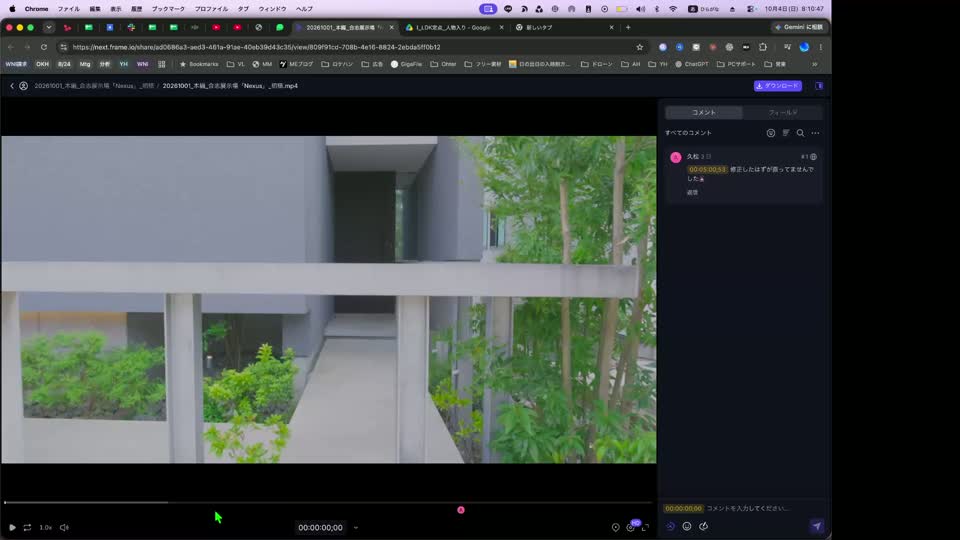Reload the page
The width and height of the screenshot is (960, 540).
(43, 47)
